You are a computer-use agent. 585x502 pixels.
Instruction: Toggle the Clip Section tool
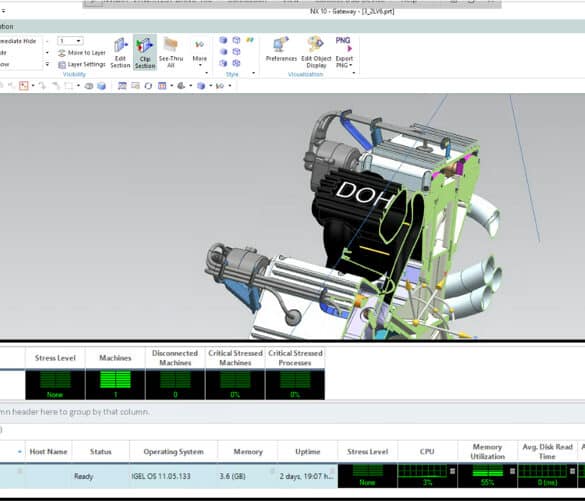(x=145, y=53)
